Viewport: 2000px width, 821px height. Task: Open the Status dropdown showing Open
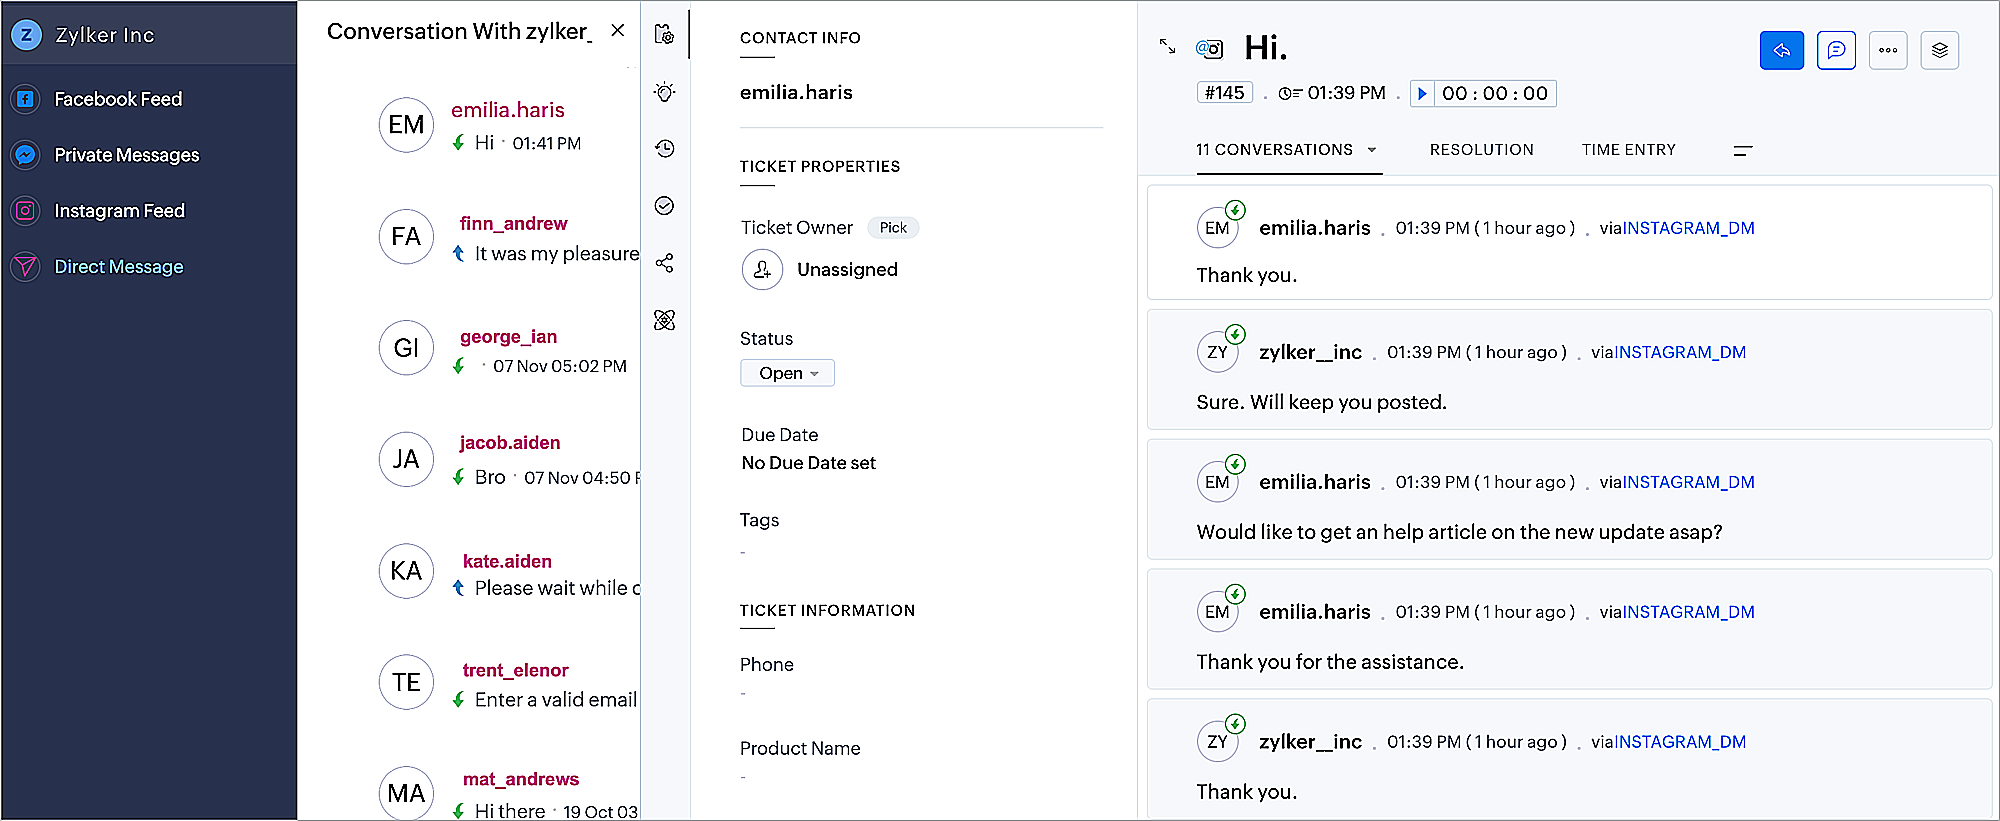(x=787, y=373)
